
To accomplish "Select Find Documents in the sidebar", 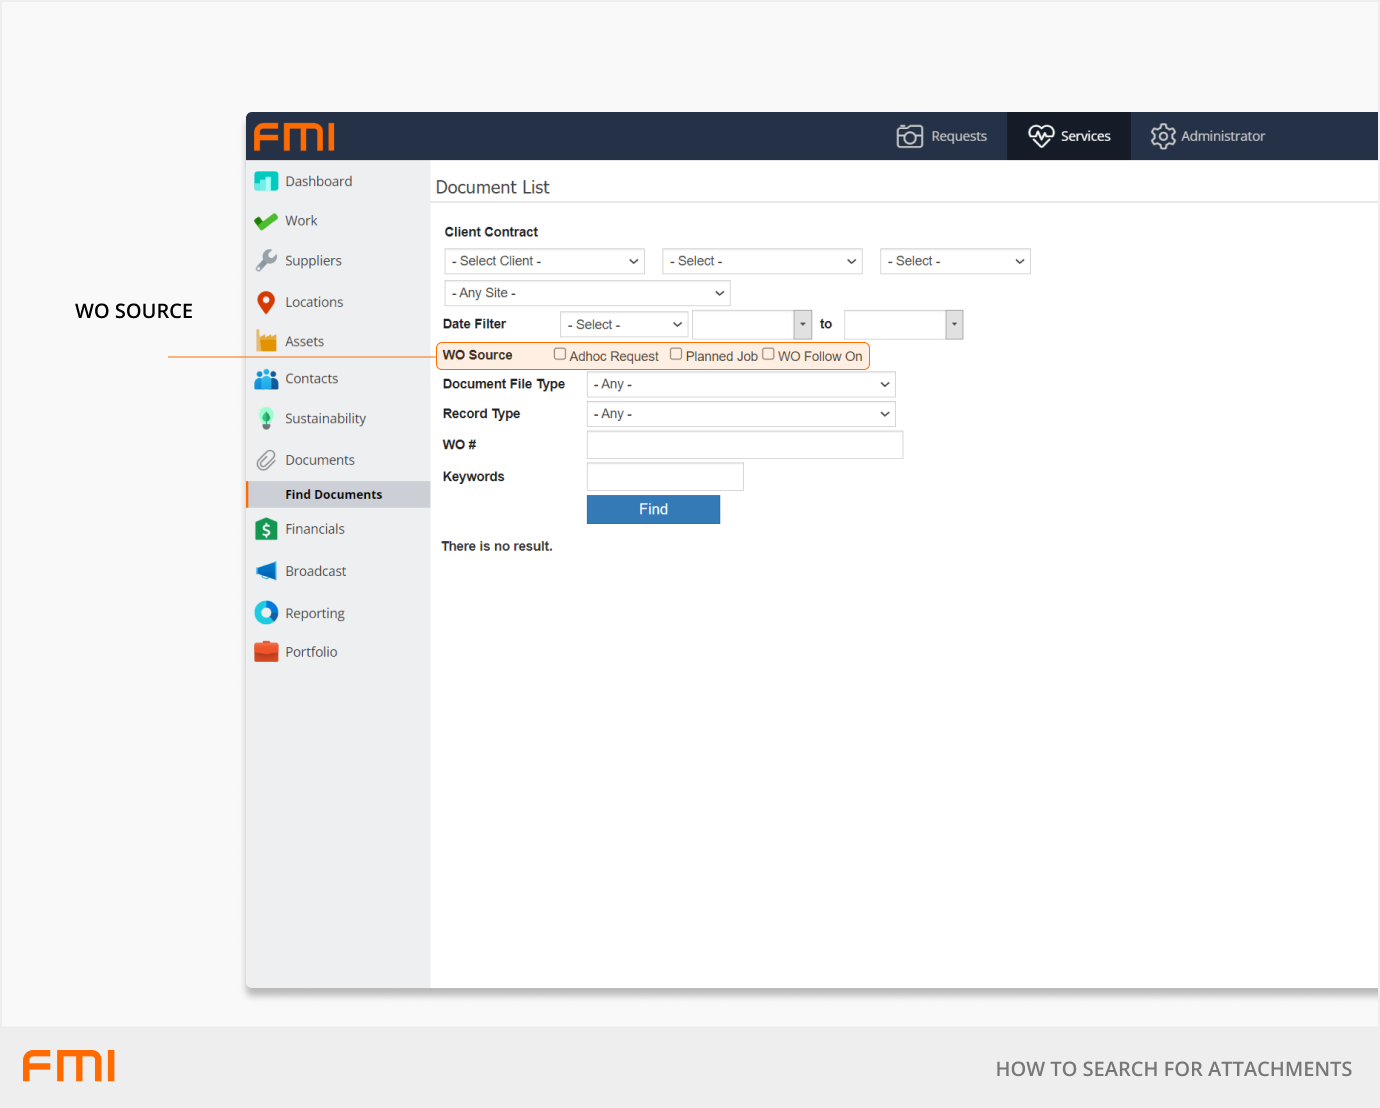I will point(333,494).
